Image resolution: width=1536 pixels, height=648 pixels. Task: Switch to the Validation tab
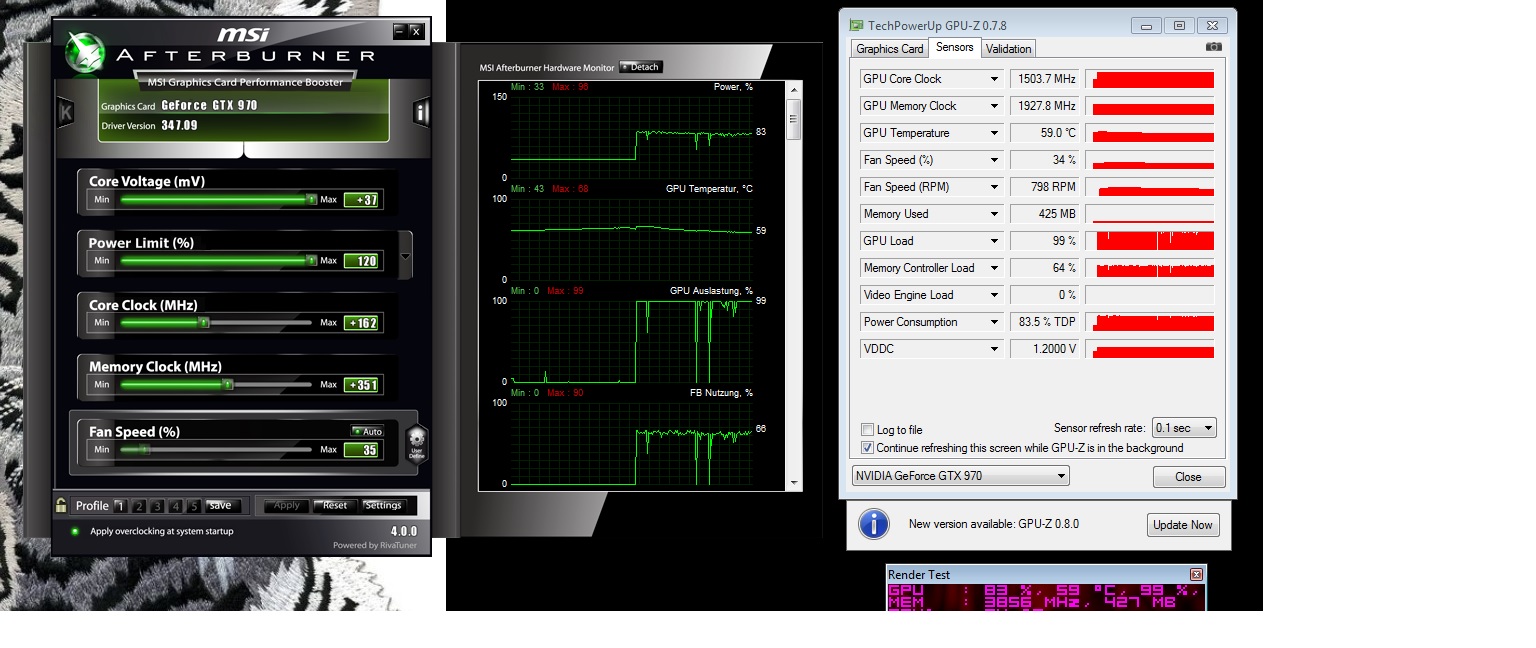(x=1008, y=49)
